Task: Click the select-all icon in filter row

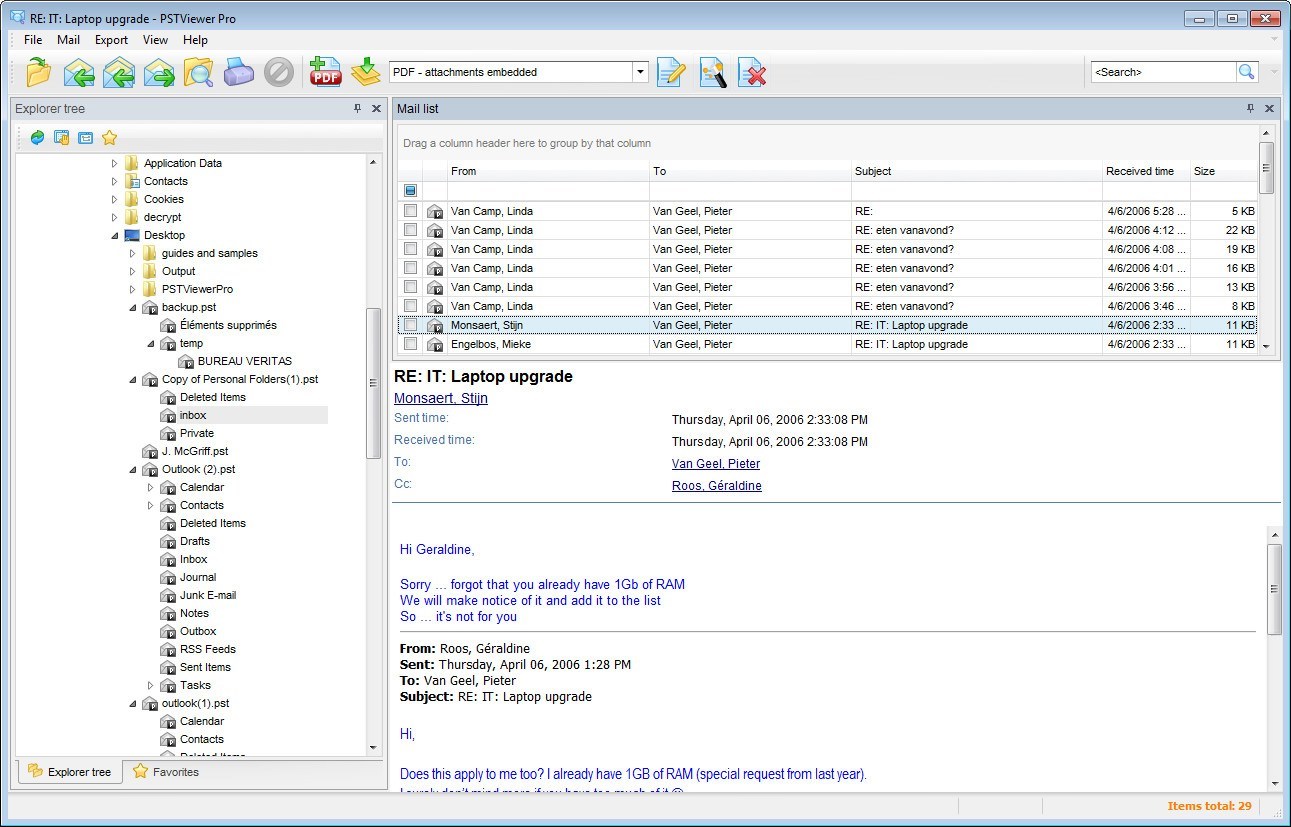Action: 410,190
